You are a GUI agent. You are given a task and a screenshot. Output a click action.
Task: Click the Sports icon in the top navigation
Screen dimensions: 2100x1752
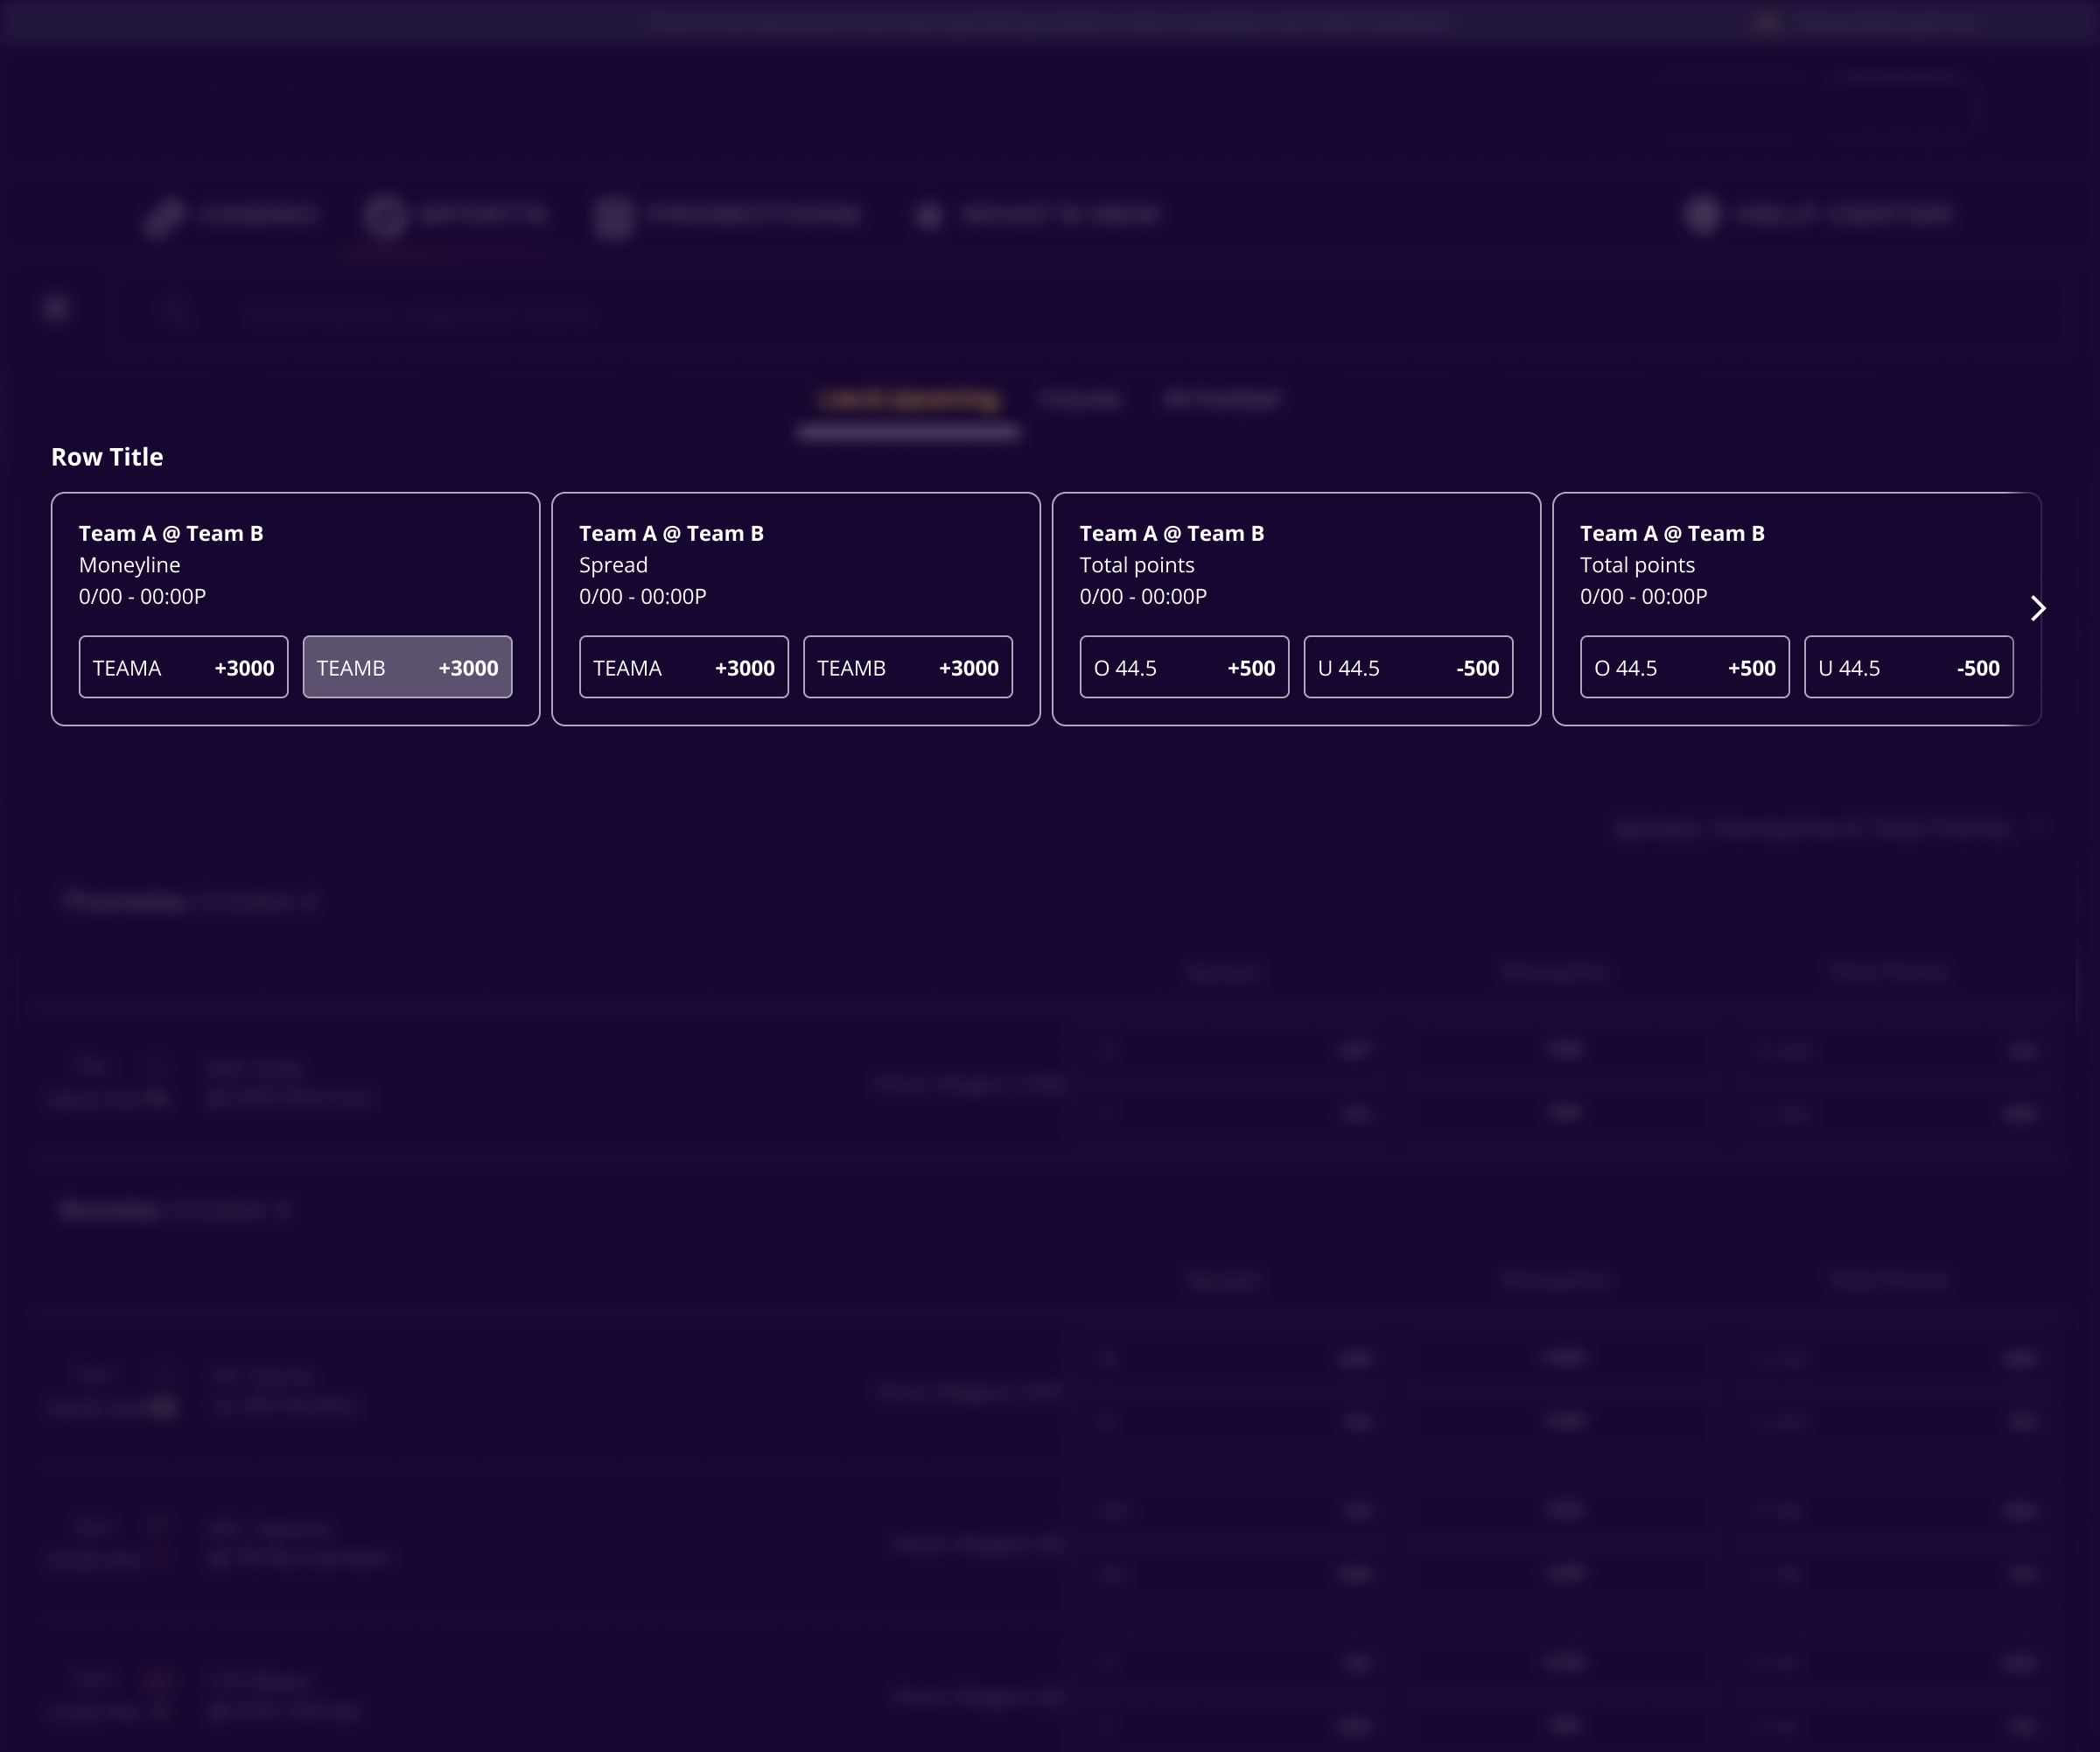point(385,216)
